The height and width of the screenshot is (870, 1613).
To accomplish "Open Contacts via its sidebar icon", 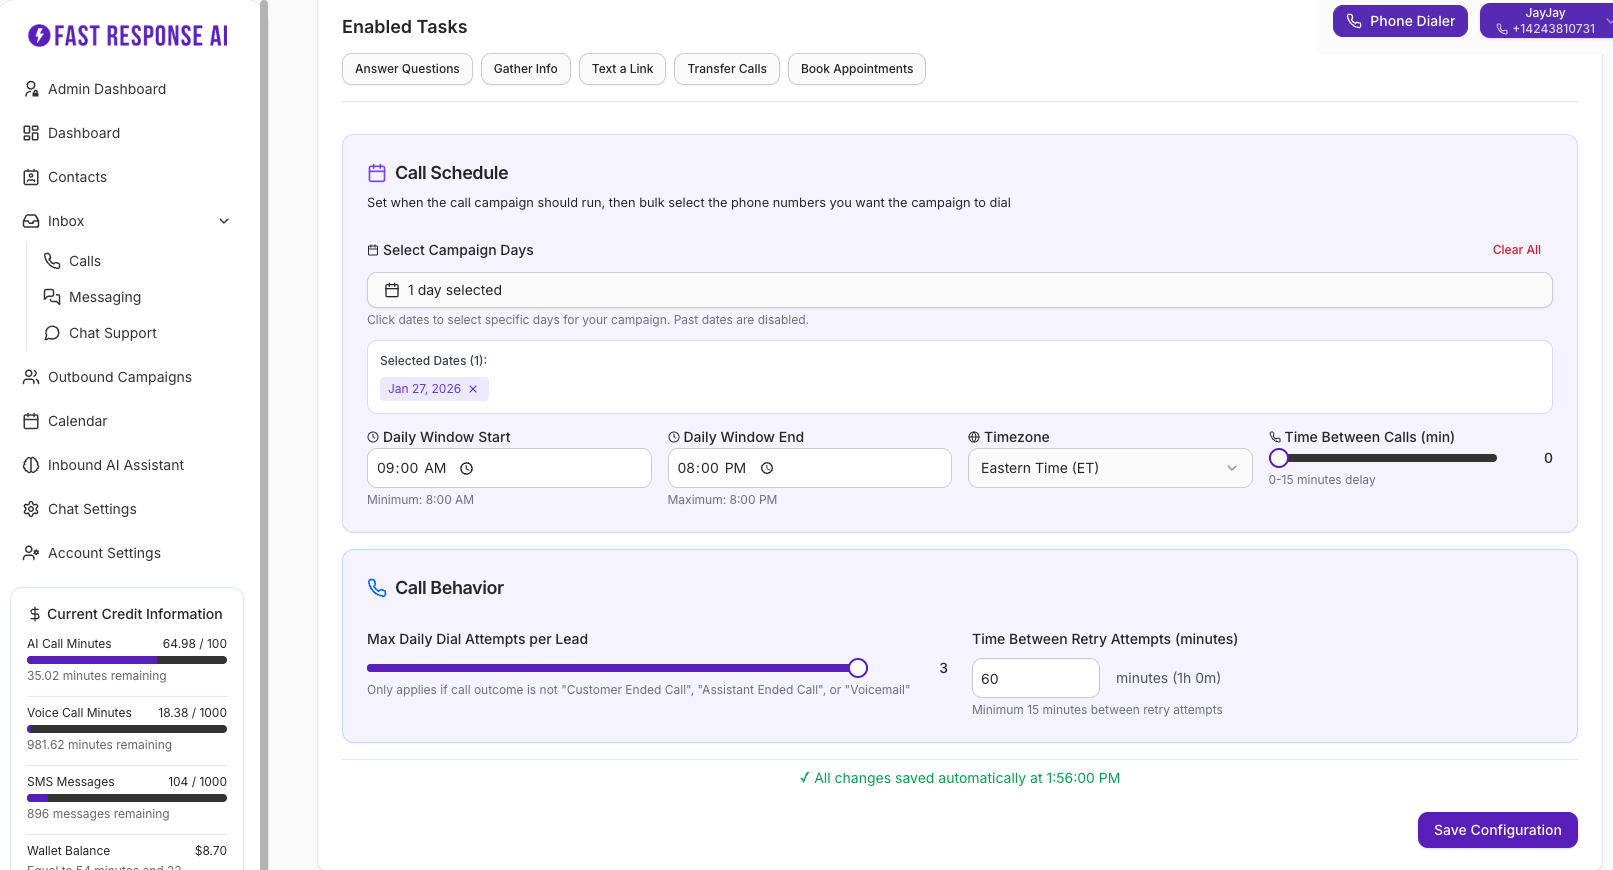I will [x=31, y=177].
